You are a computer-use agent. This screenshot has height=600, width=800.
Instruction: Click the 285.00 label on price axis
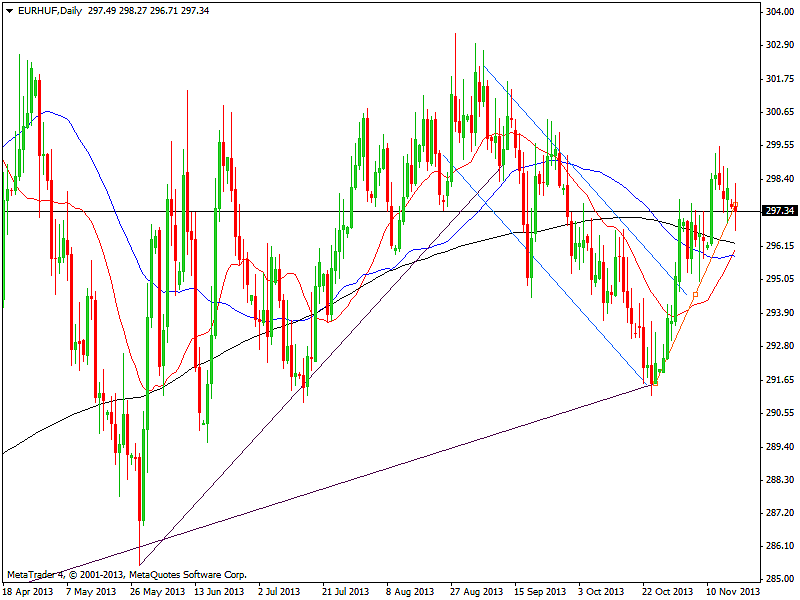tap(777, 579)
